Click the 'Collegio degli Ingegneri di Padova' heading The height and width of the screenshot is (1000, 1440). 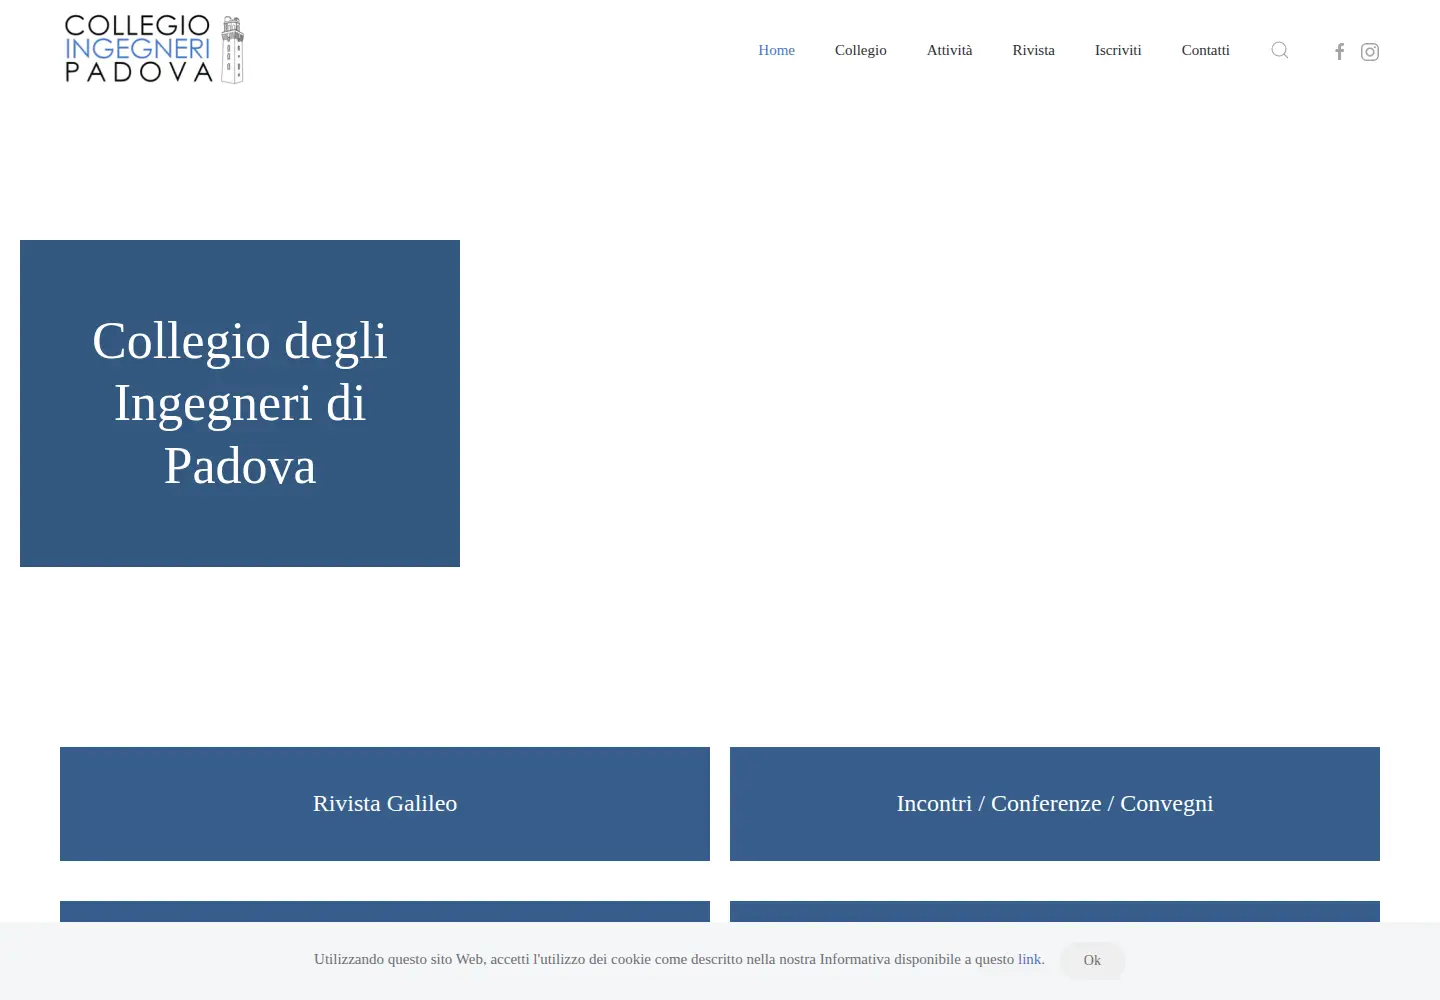(240, 403)
